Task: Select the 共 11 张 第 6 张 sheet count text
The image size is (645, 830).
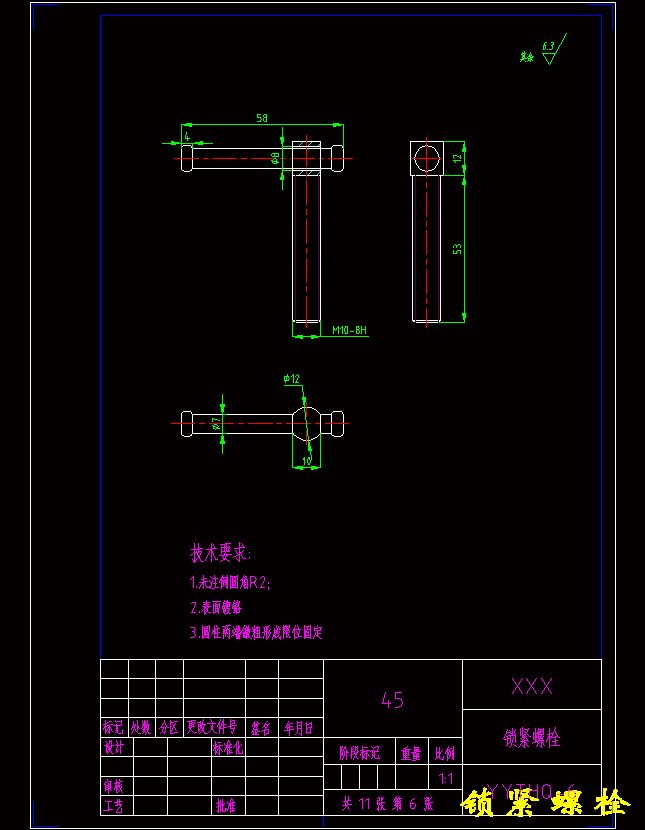Action: click(387, 805)
